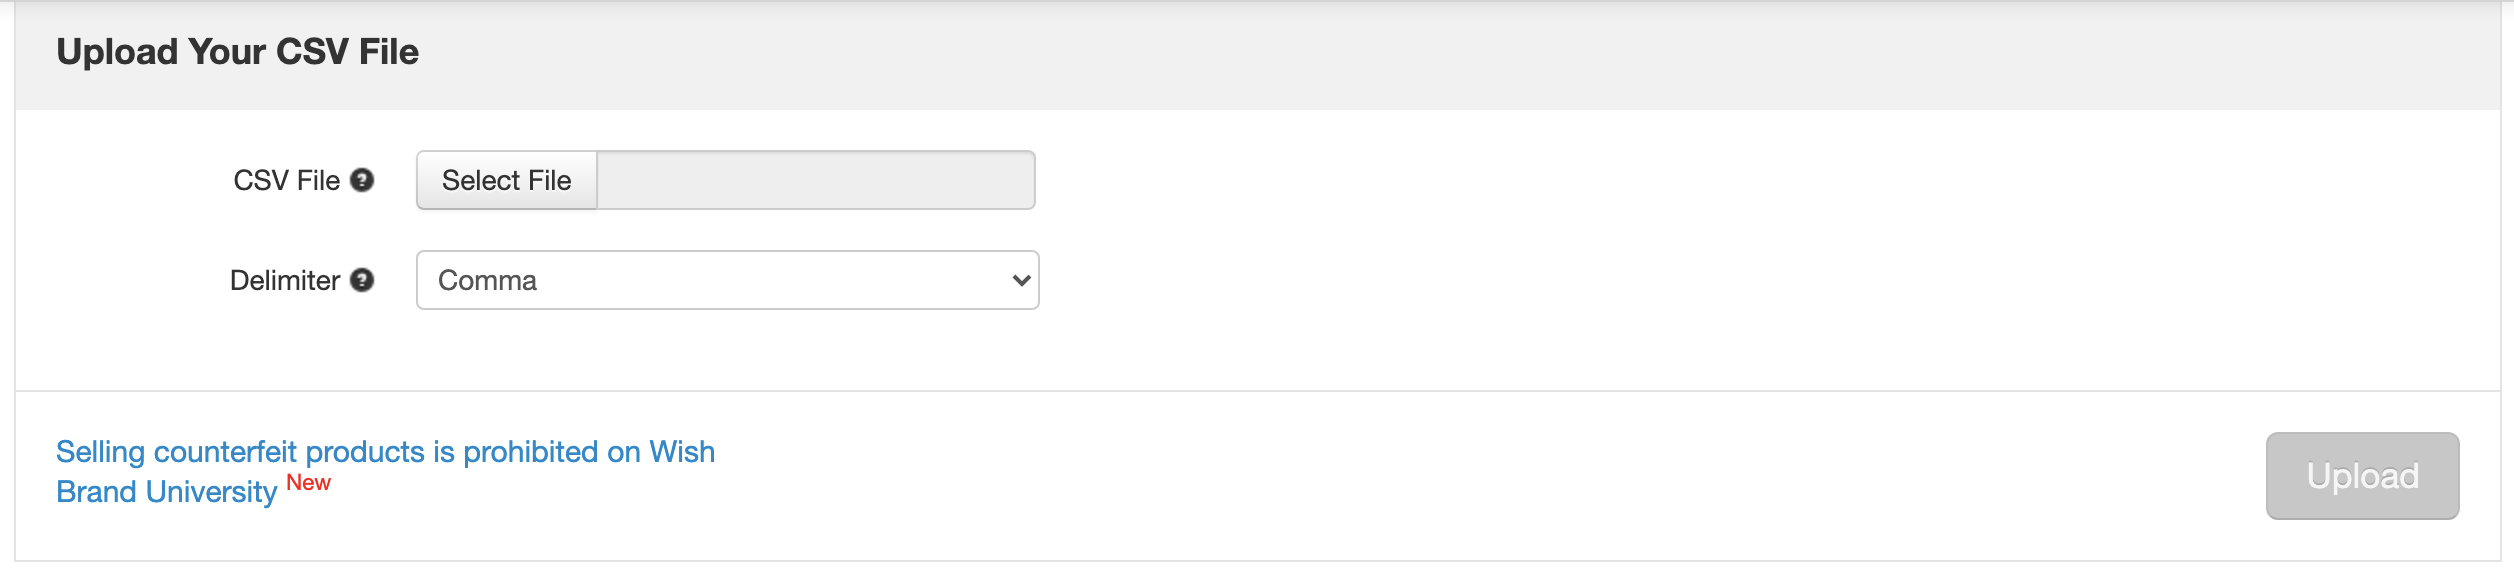Click the red New badge

pyautogui.click(x=308, y=483)
